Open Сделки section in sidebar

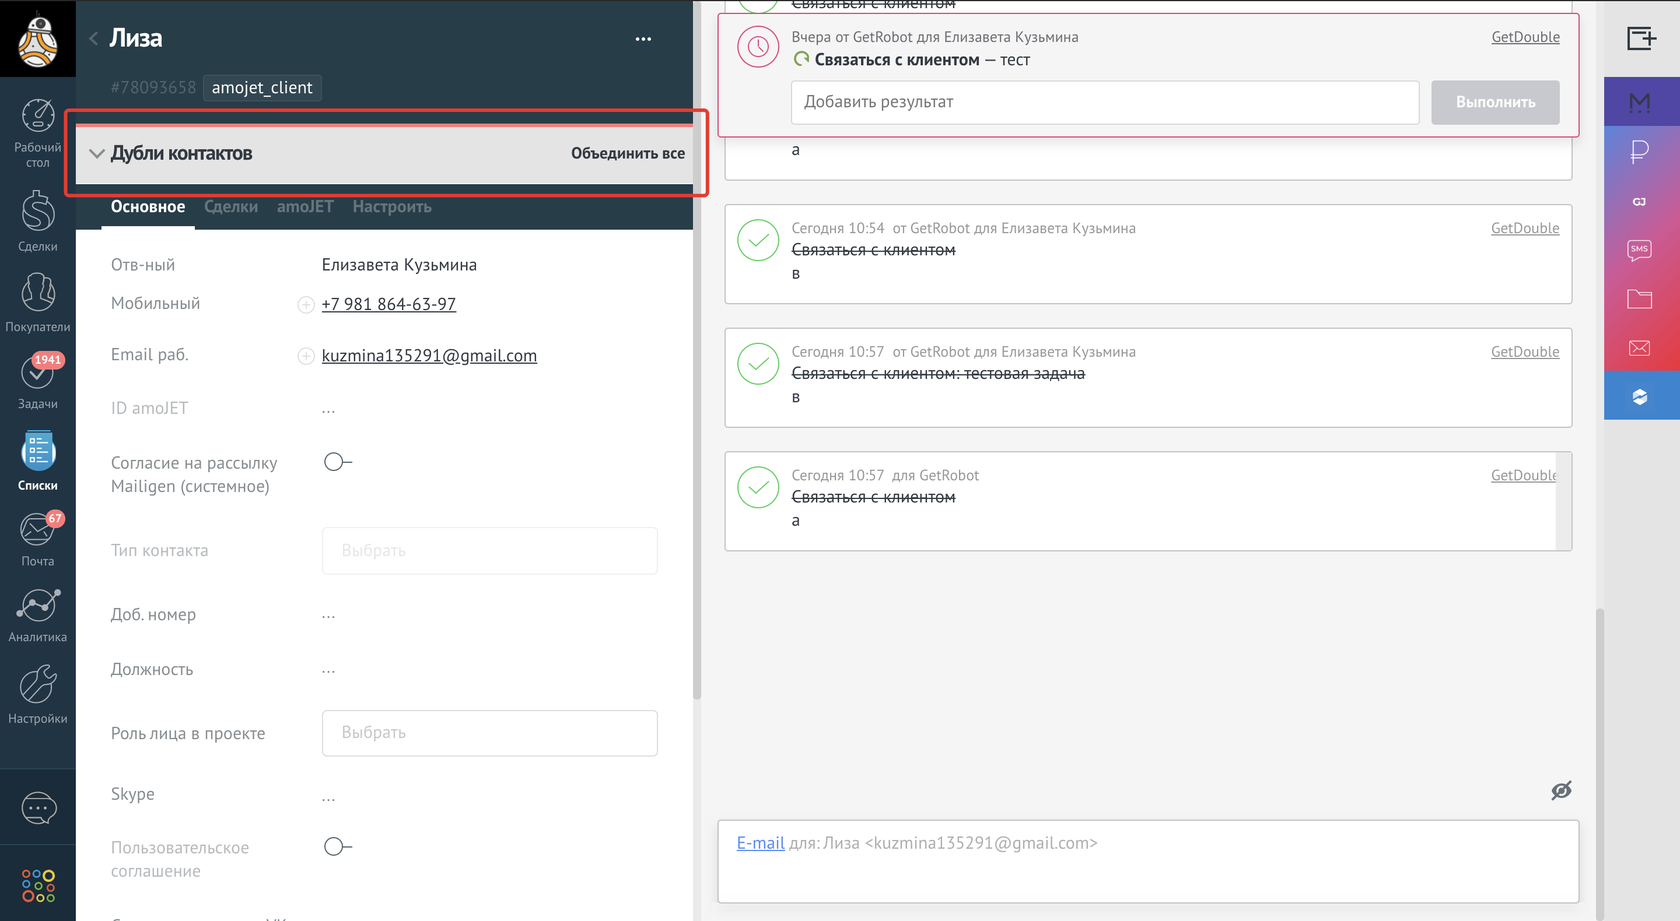pyautogui.click(x=38, y=221)
